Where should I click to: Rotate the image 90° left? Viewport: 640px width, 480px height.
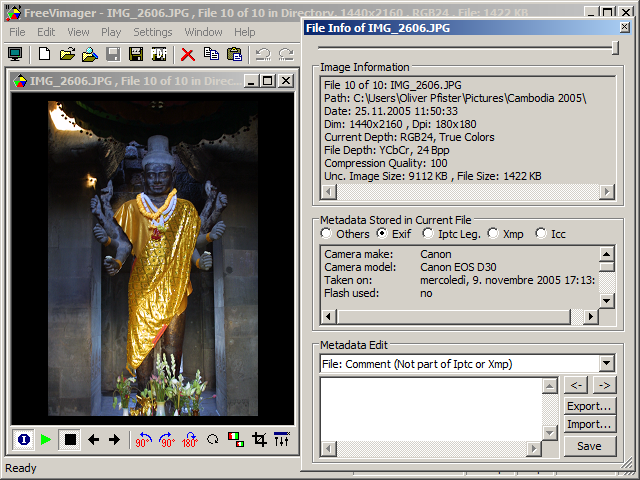click(x=143, y=439)
